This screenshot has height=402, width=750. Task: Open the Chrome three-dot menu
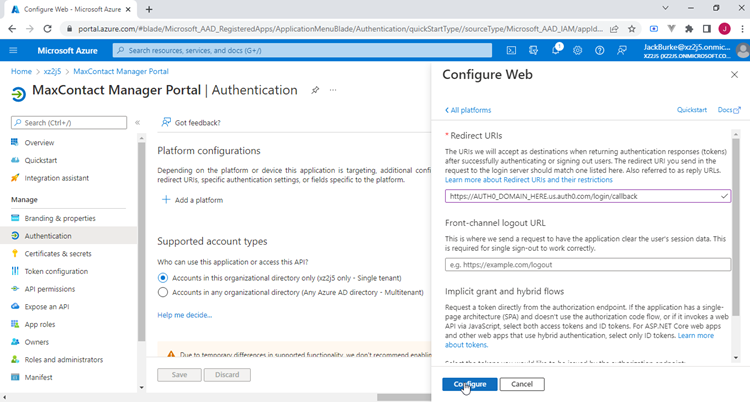tap(741, 29)
